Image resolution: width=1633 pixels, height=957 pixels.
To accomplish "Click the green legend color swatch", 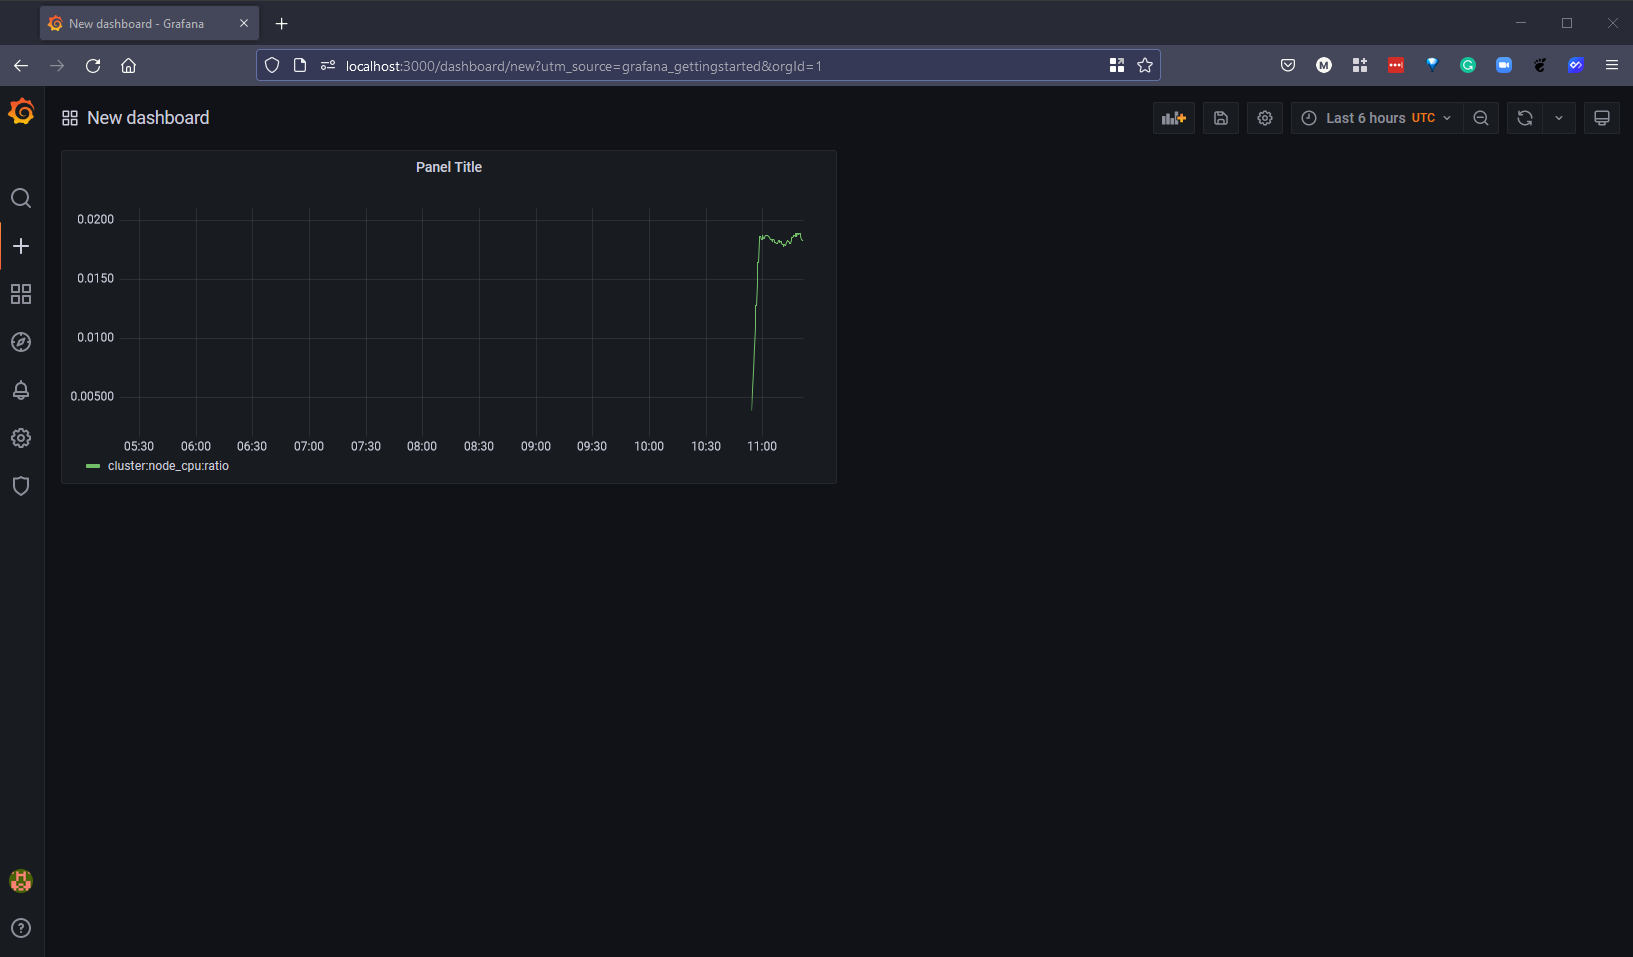I will pos(93,466).
